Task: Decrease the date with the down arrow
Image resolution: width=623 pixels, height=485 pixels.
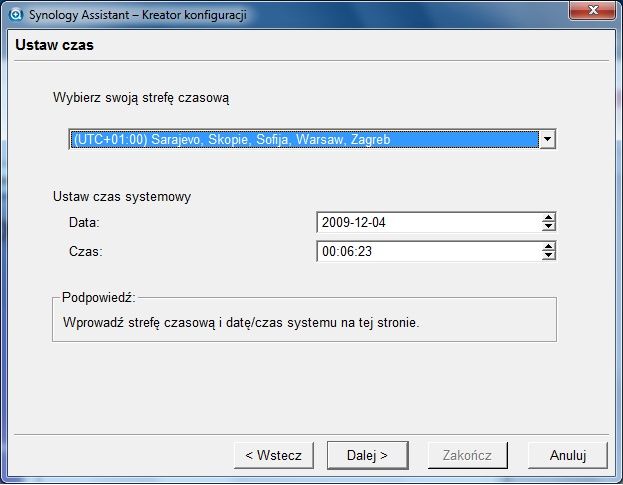Action: coord(548,226)
